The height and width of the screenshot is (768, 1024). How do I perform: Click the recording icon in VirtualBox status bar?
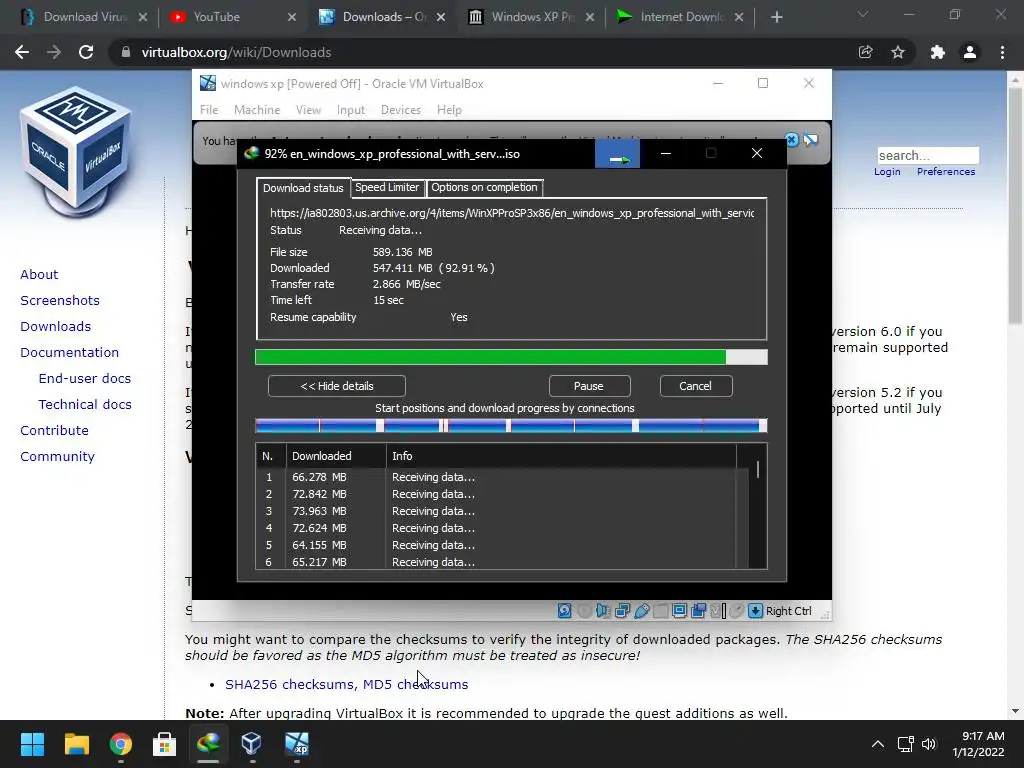[698, 611]
